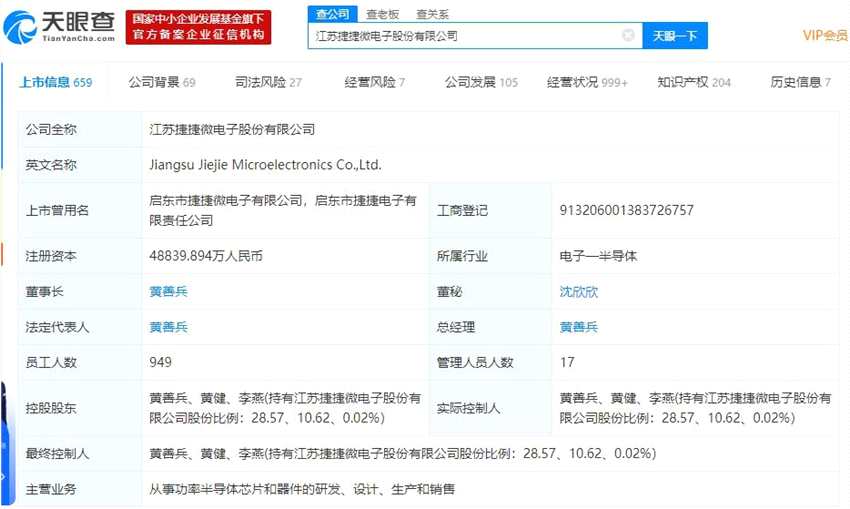Click the 控股股东 shareholder details cell
850x509 pixels.
pyautogui.click(x=285, y=408)
